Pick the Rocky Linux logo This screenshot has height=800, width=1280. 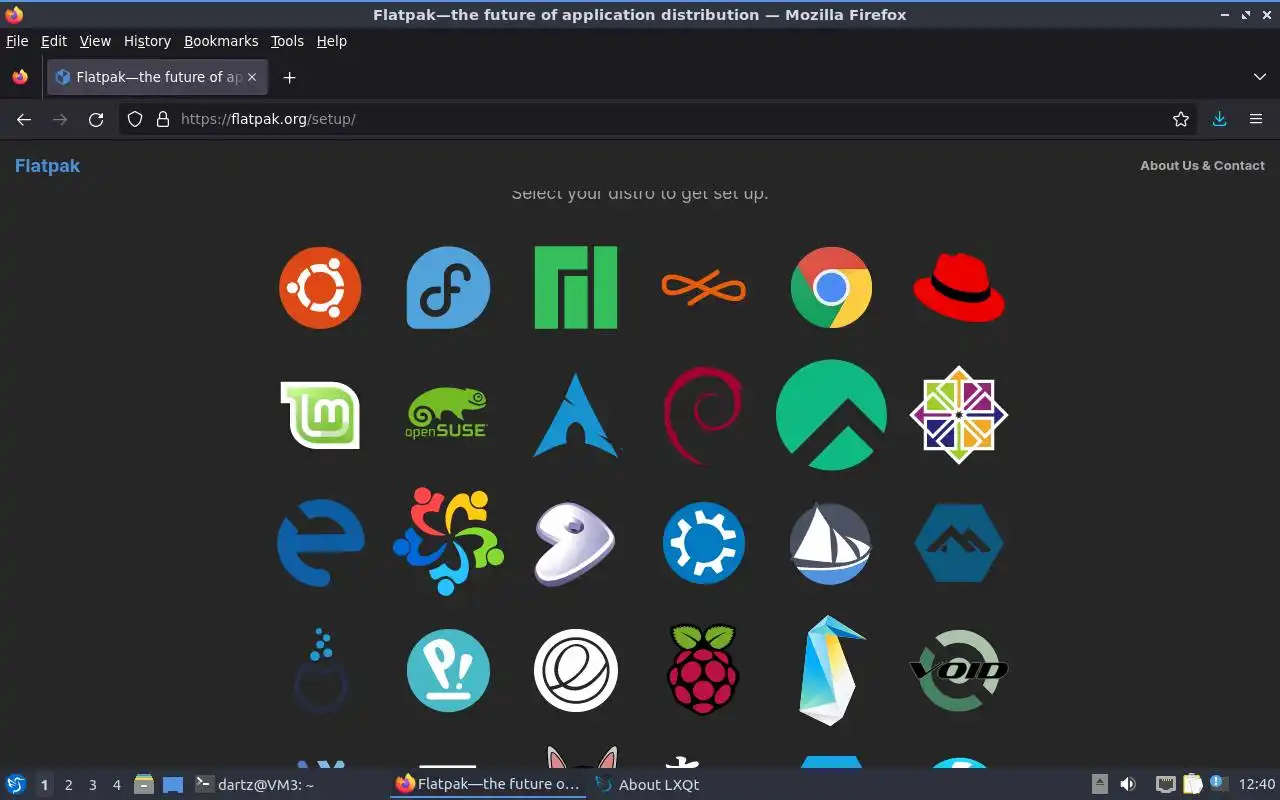pos(831,415)
